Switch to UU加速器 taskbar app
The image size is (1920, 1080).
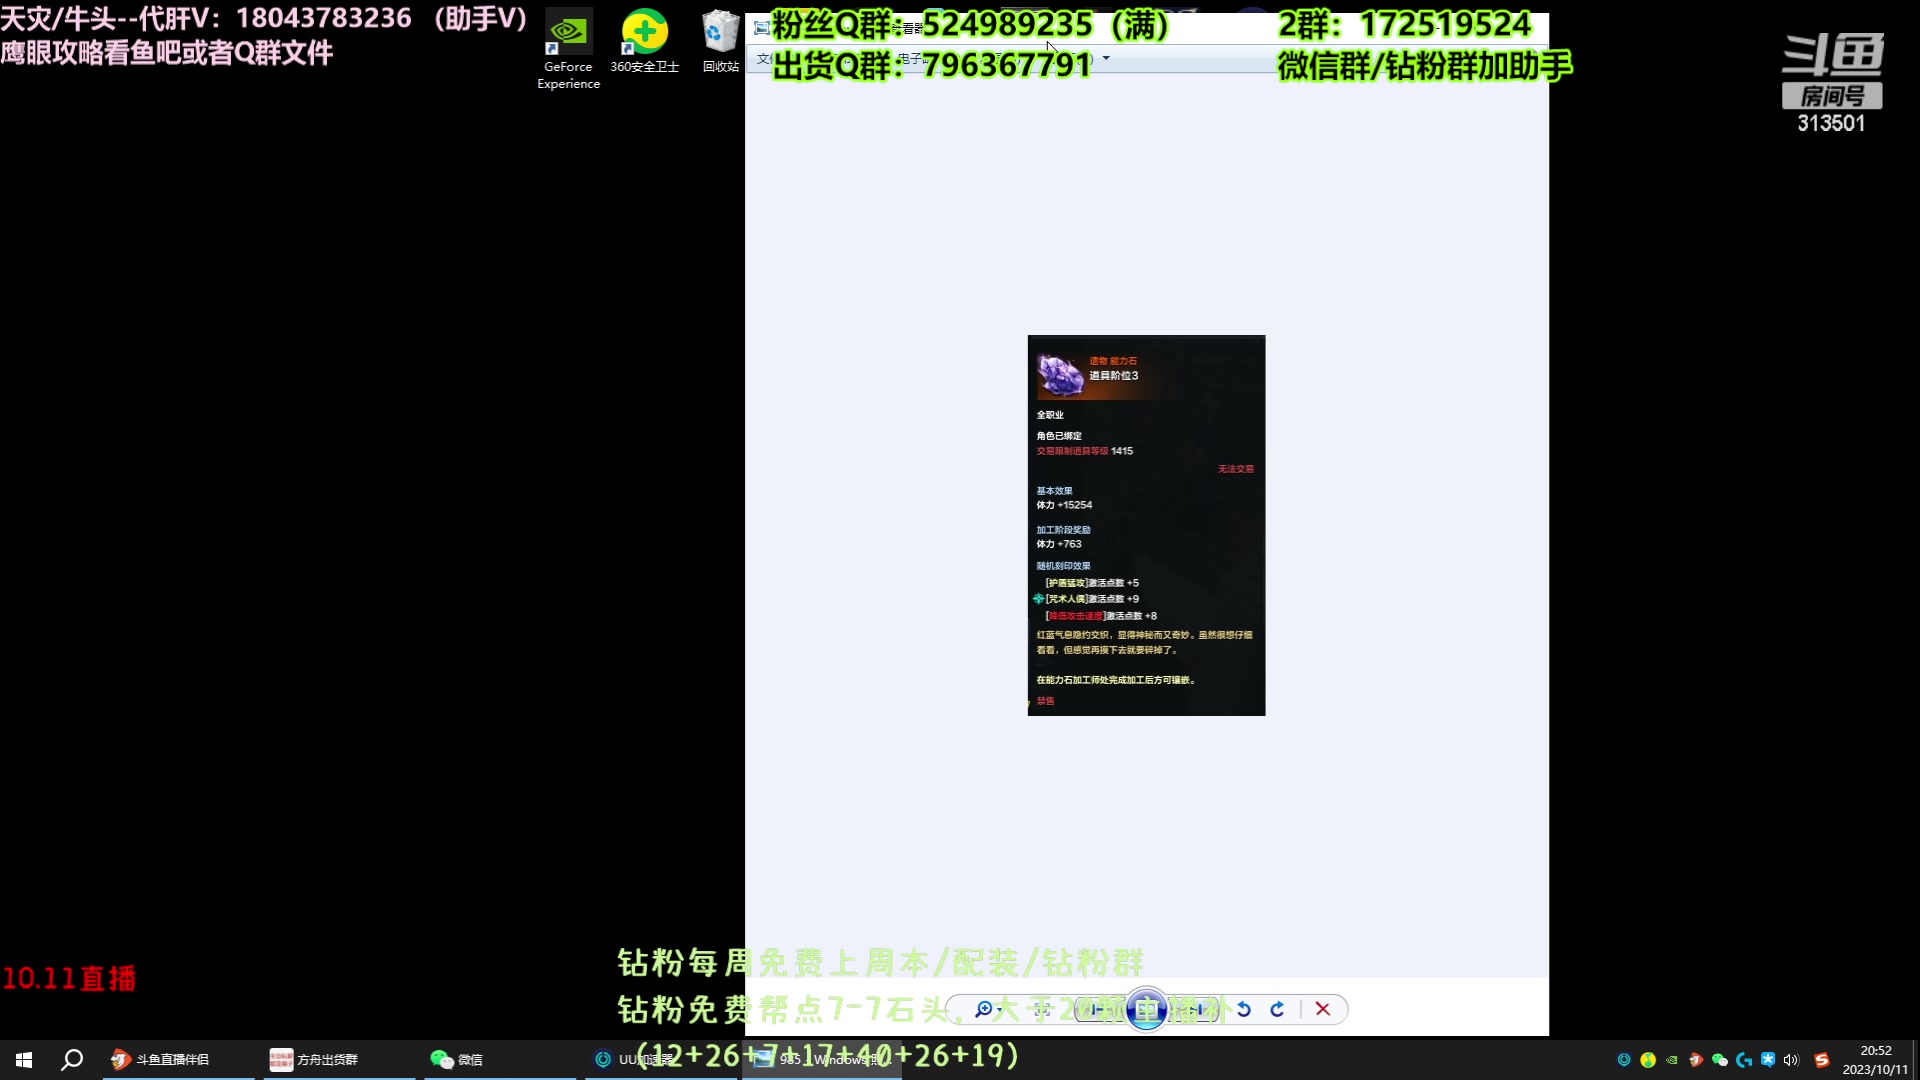click(660, 1059)
